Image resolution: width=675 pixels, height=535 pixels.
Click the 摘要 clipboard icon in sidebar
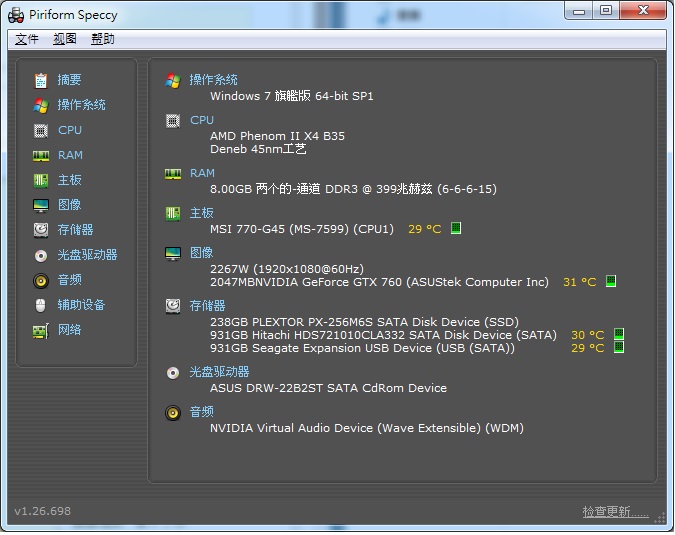(41, 80)
